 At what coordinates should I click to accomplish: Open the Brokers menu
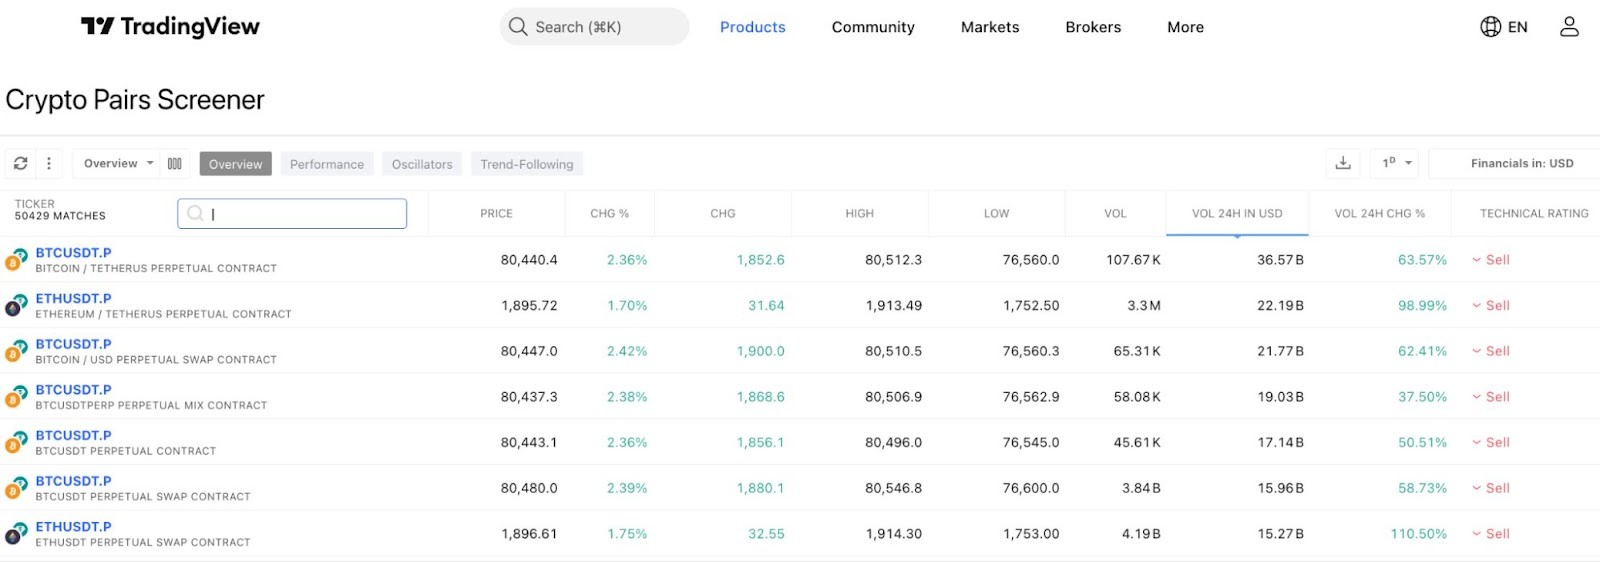pyautogui.click(x=1093, y=27)
